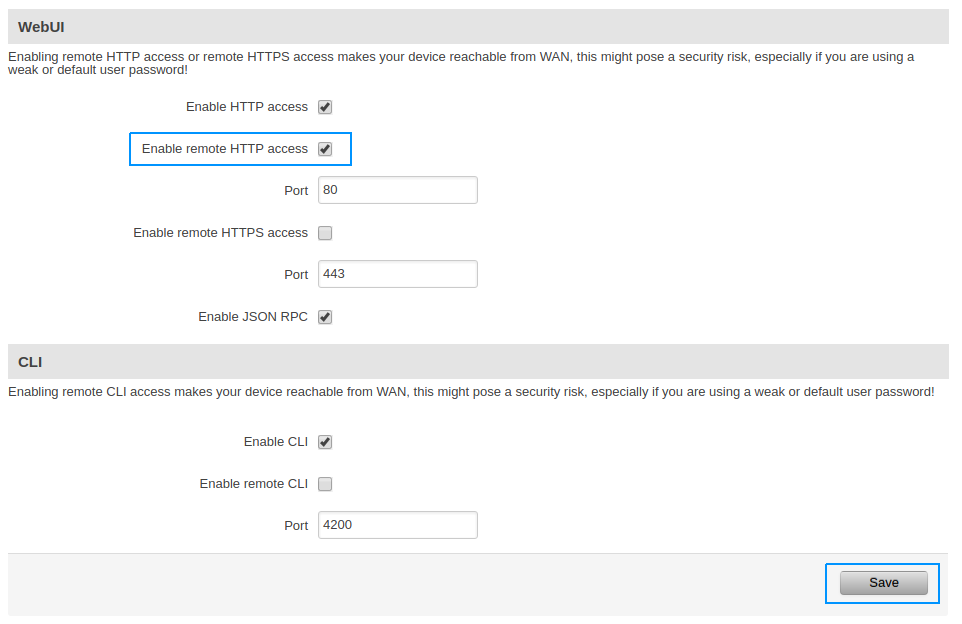Click the CLI section header
This screenshot has height=624, width=962.
30,362
